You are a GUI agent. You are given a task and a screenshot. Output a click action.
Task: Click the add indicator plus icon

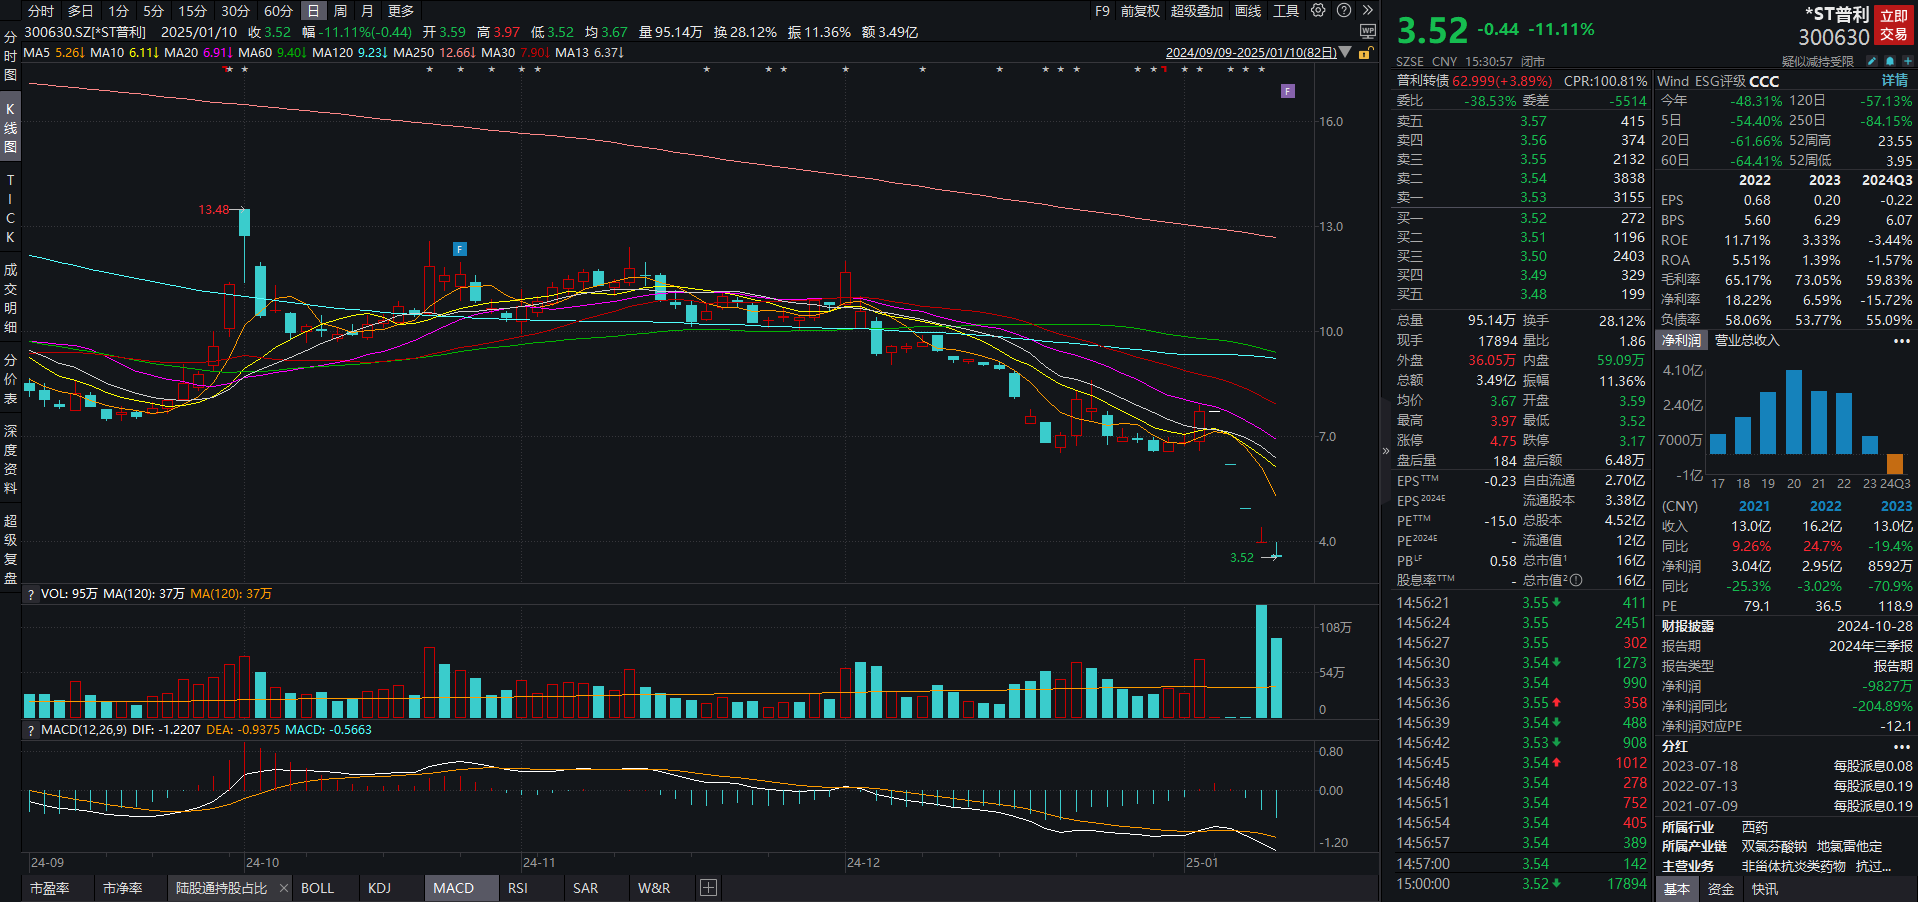pos(708,888)
